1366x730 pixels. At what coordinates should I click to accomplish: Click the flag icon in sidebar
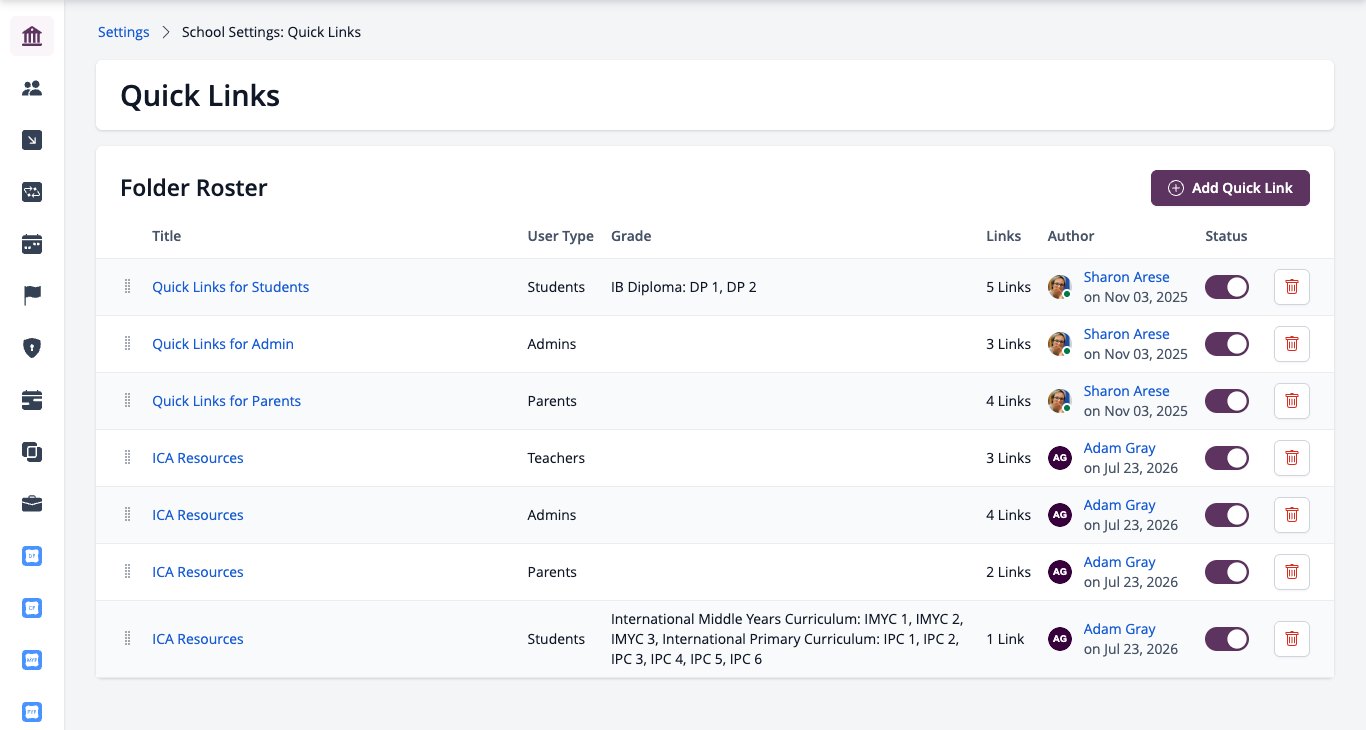32,296
